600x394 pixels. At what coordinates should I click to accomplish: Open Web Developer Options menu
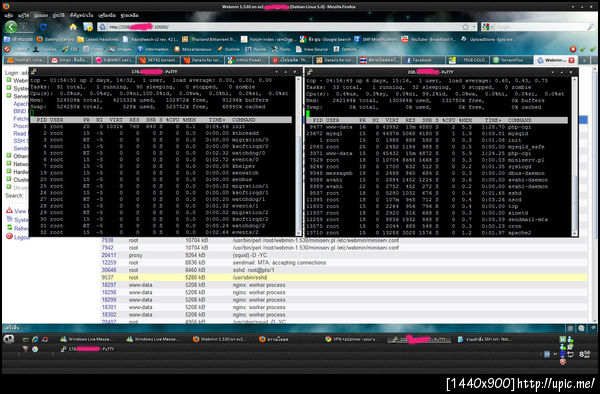click(345, 49)
